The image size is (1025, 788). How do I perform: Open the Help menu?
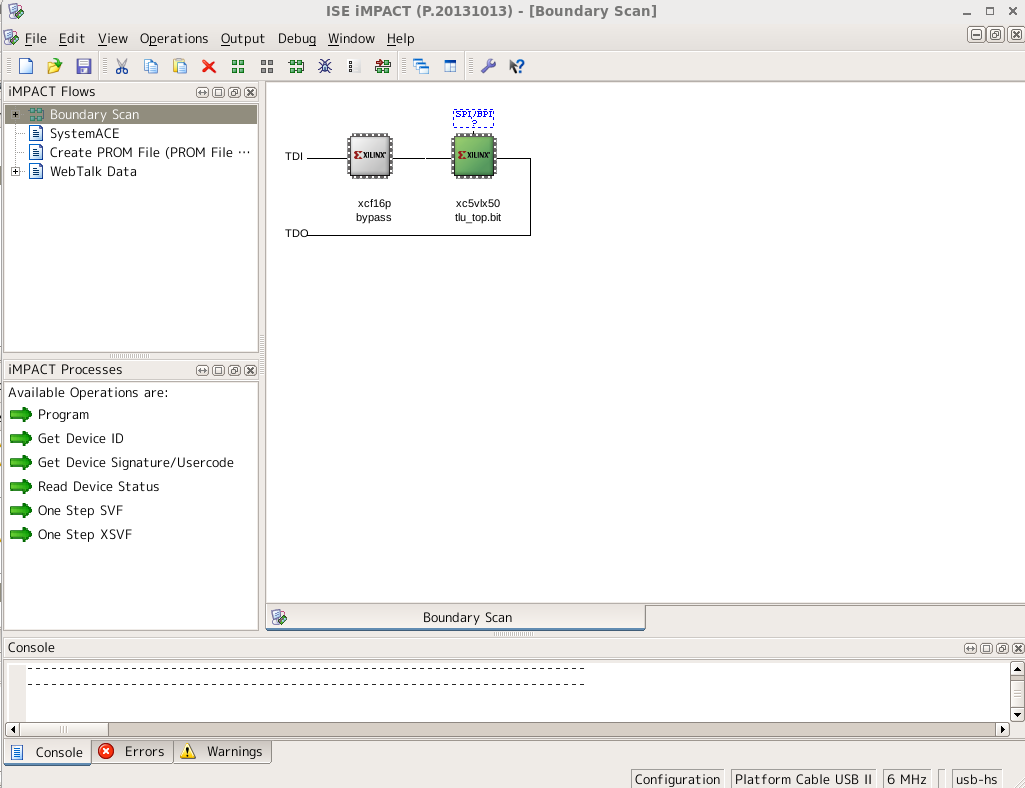point(400,39)
